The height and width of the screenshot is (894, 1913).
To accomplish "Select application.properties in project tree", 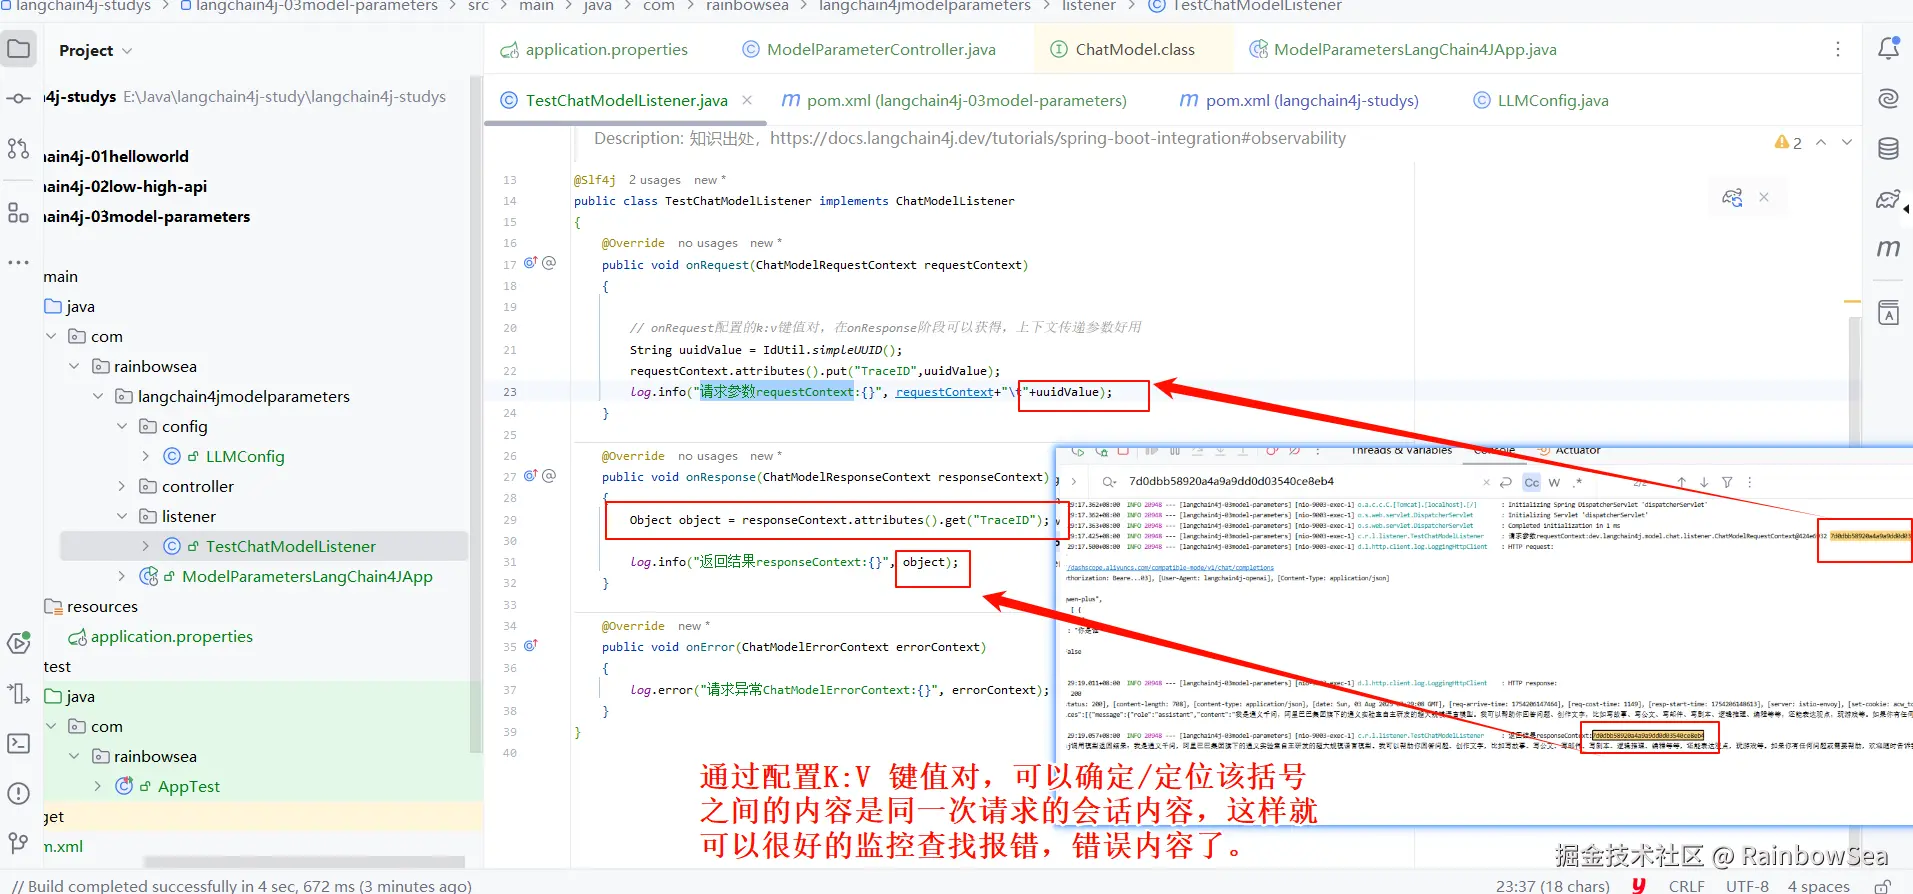I will pyautogui.click(x=172, y=636).
